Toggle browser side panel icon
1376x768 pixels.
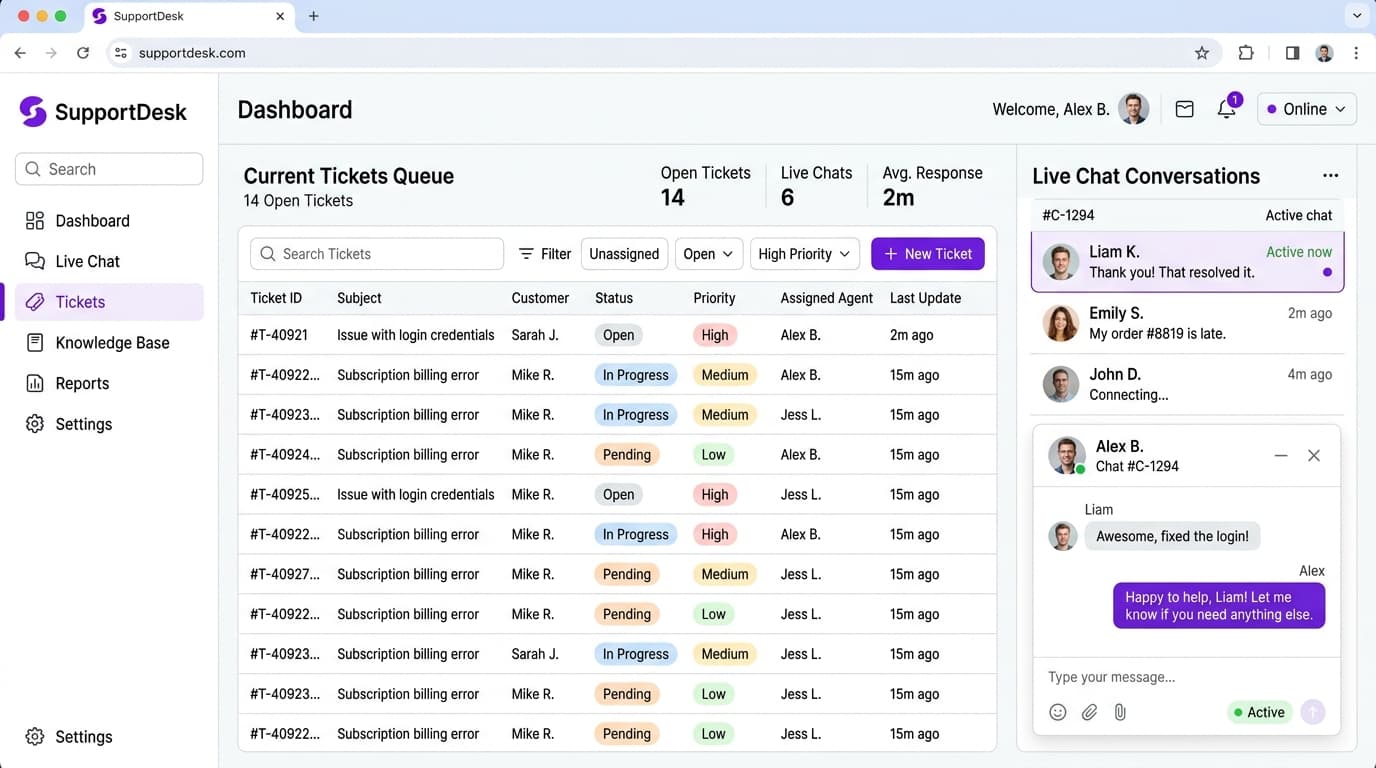tap(1292, 53)
